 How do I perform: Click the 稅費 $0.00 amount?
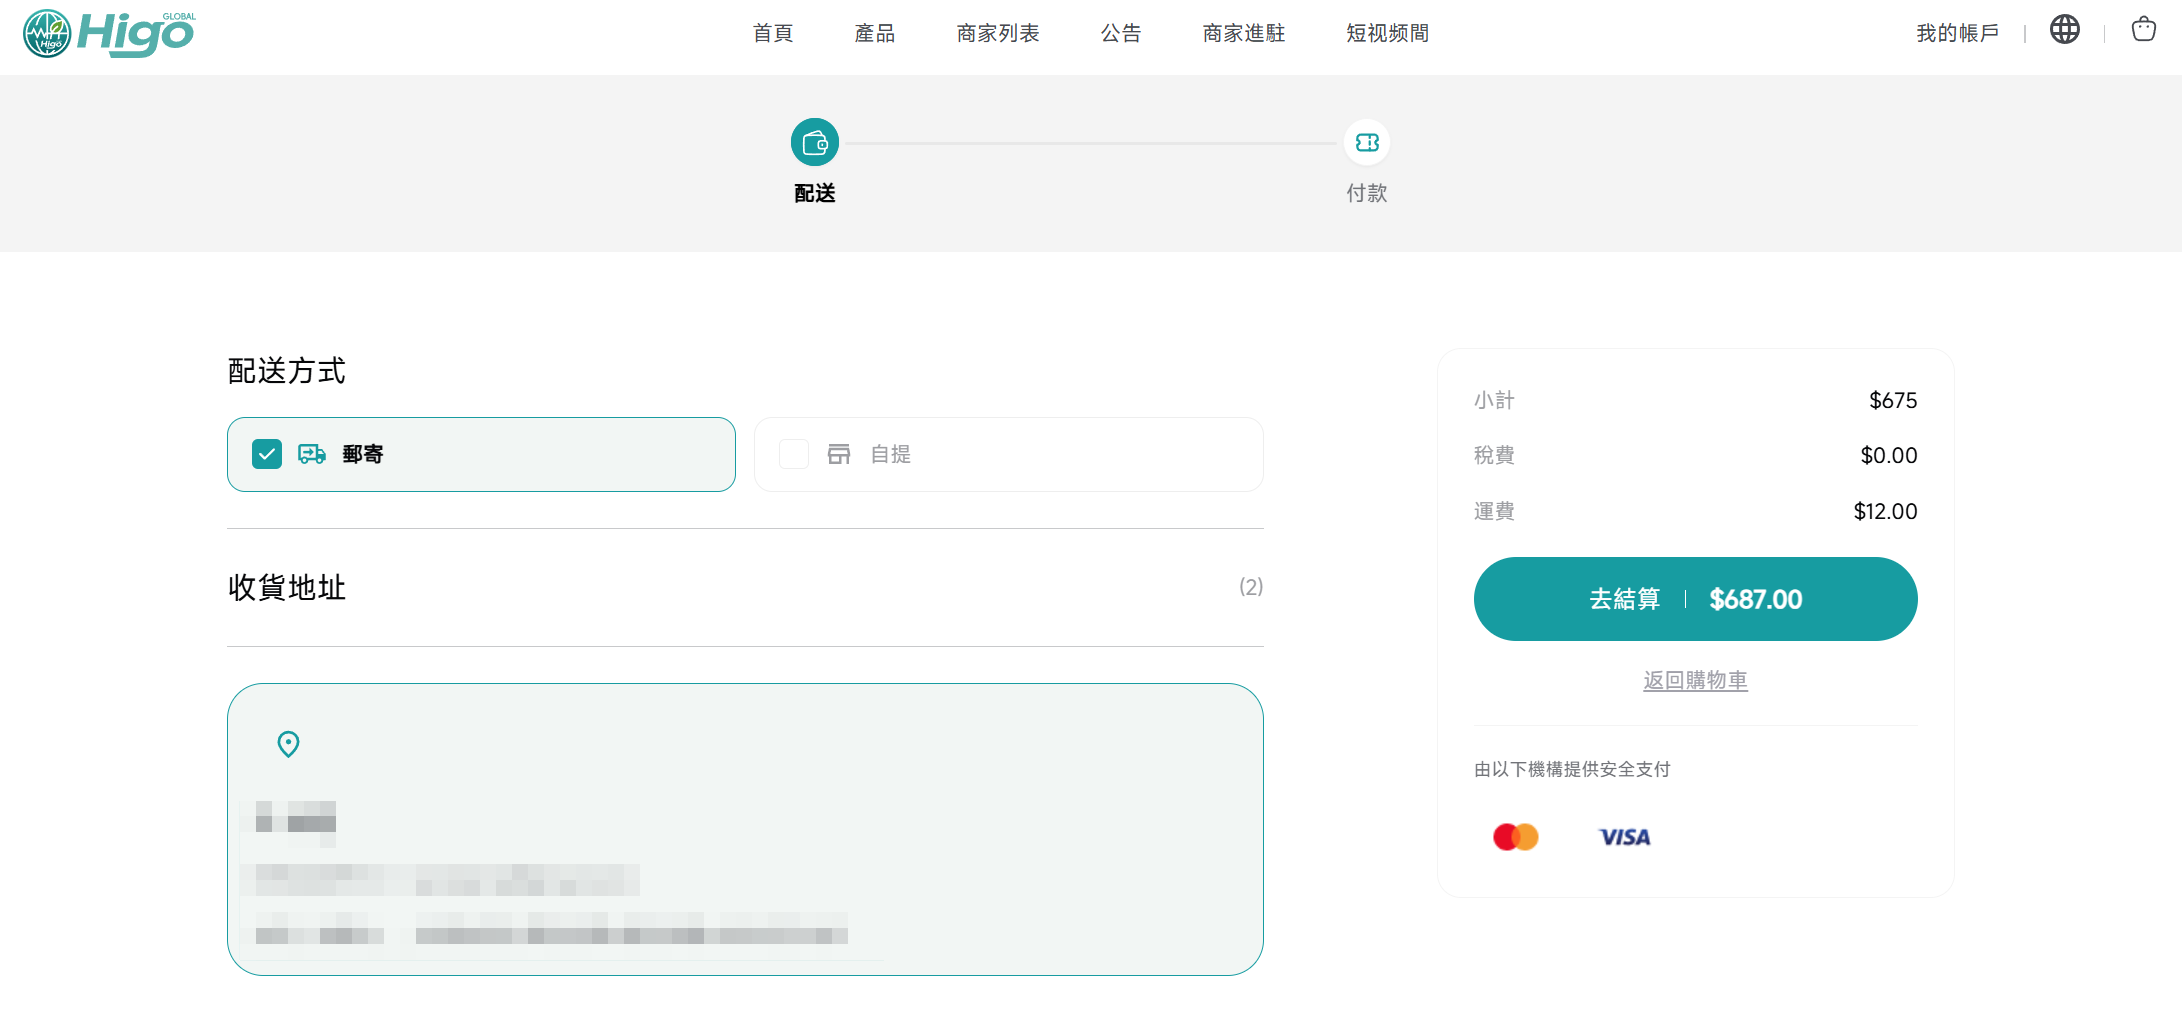[1889, 455]
